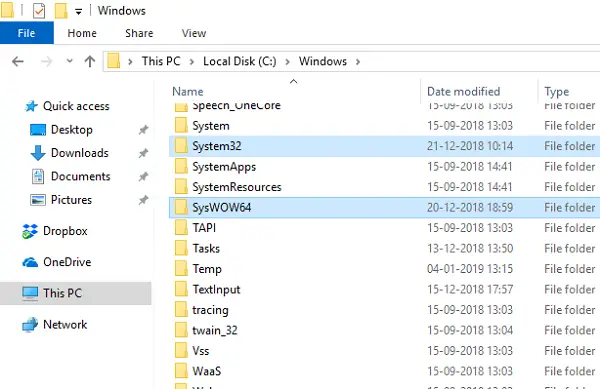Open Dropbox in the navigation pane
The width and height of the screenshot is (600, 389).
coord(65,231)
